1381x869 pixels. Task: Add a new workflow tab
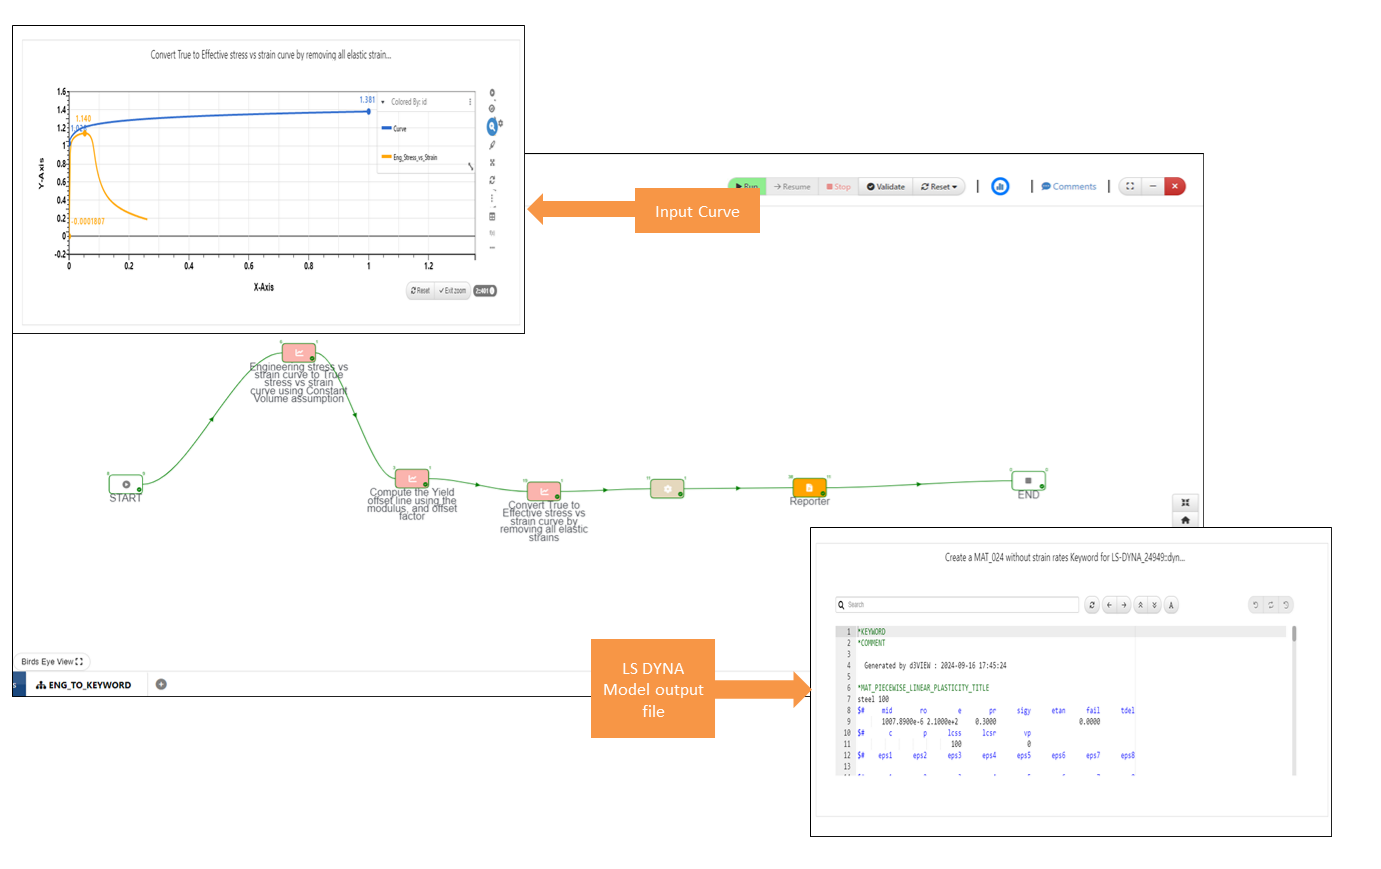161,685
